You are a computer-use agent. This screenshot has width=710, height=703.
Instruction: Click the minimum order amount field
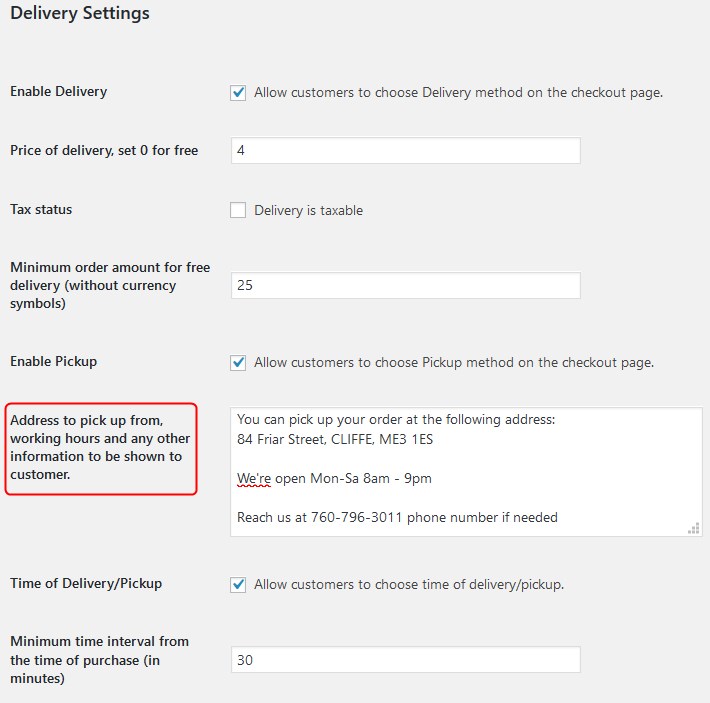[405, 285]
